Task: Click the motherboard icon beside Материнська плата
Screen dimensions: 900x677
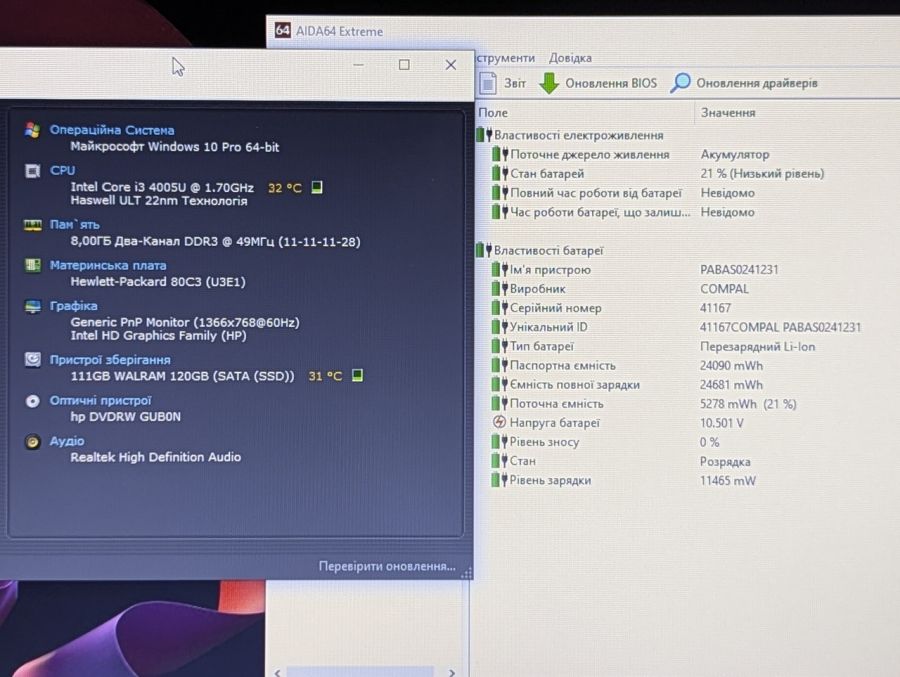Action: (33, 265)
